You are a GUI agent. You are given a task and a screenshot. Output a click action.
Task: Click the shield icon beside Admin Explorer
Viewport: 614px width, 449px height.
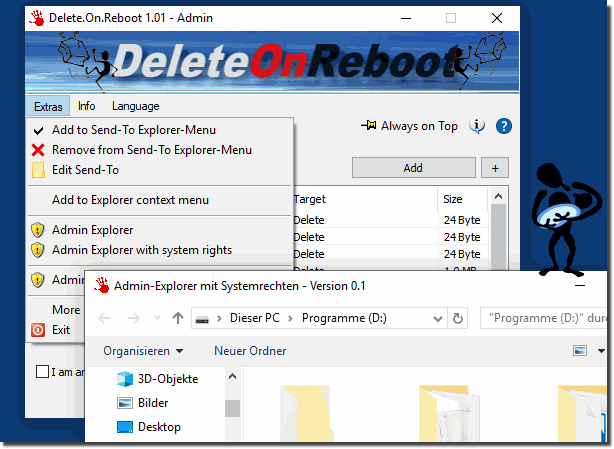coord(38,230)
